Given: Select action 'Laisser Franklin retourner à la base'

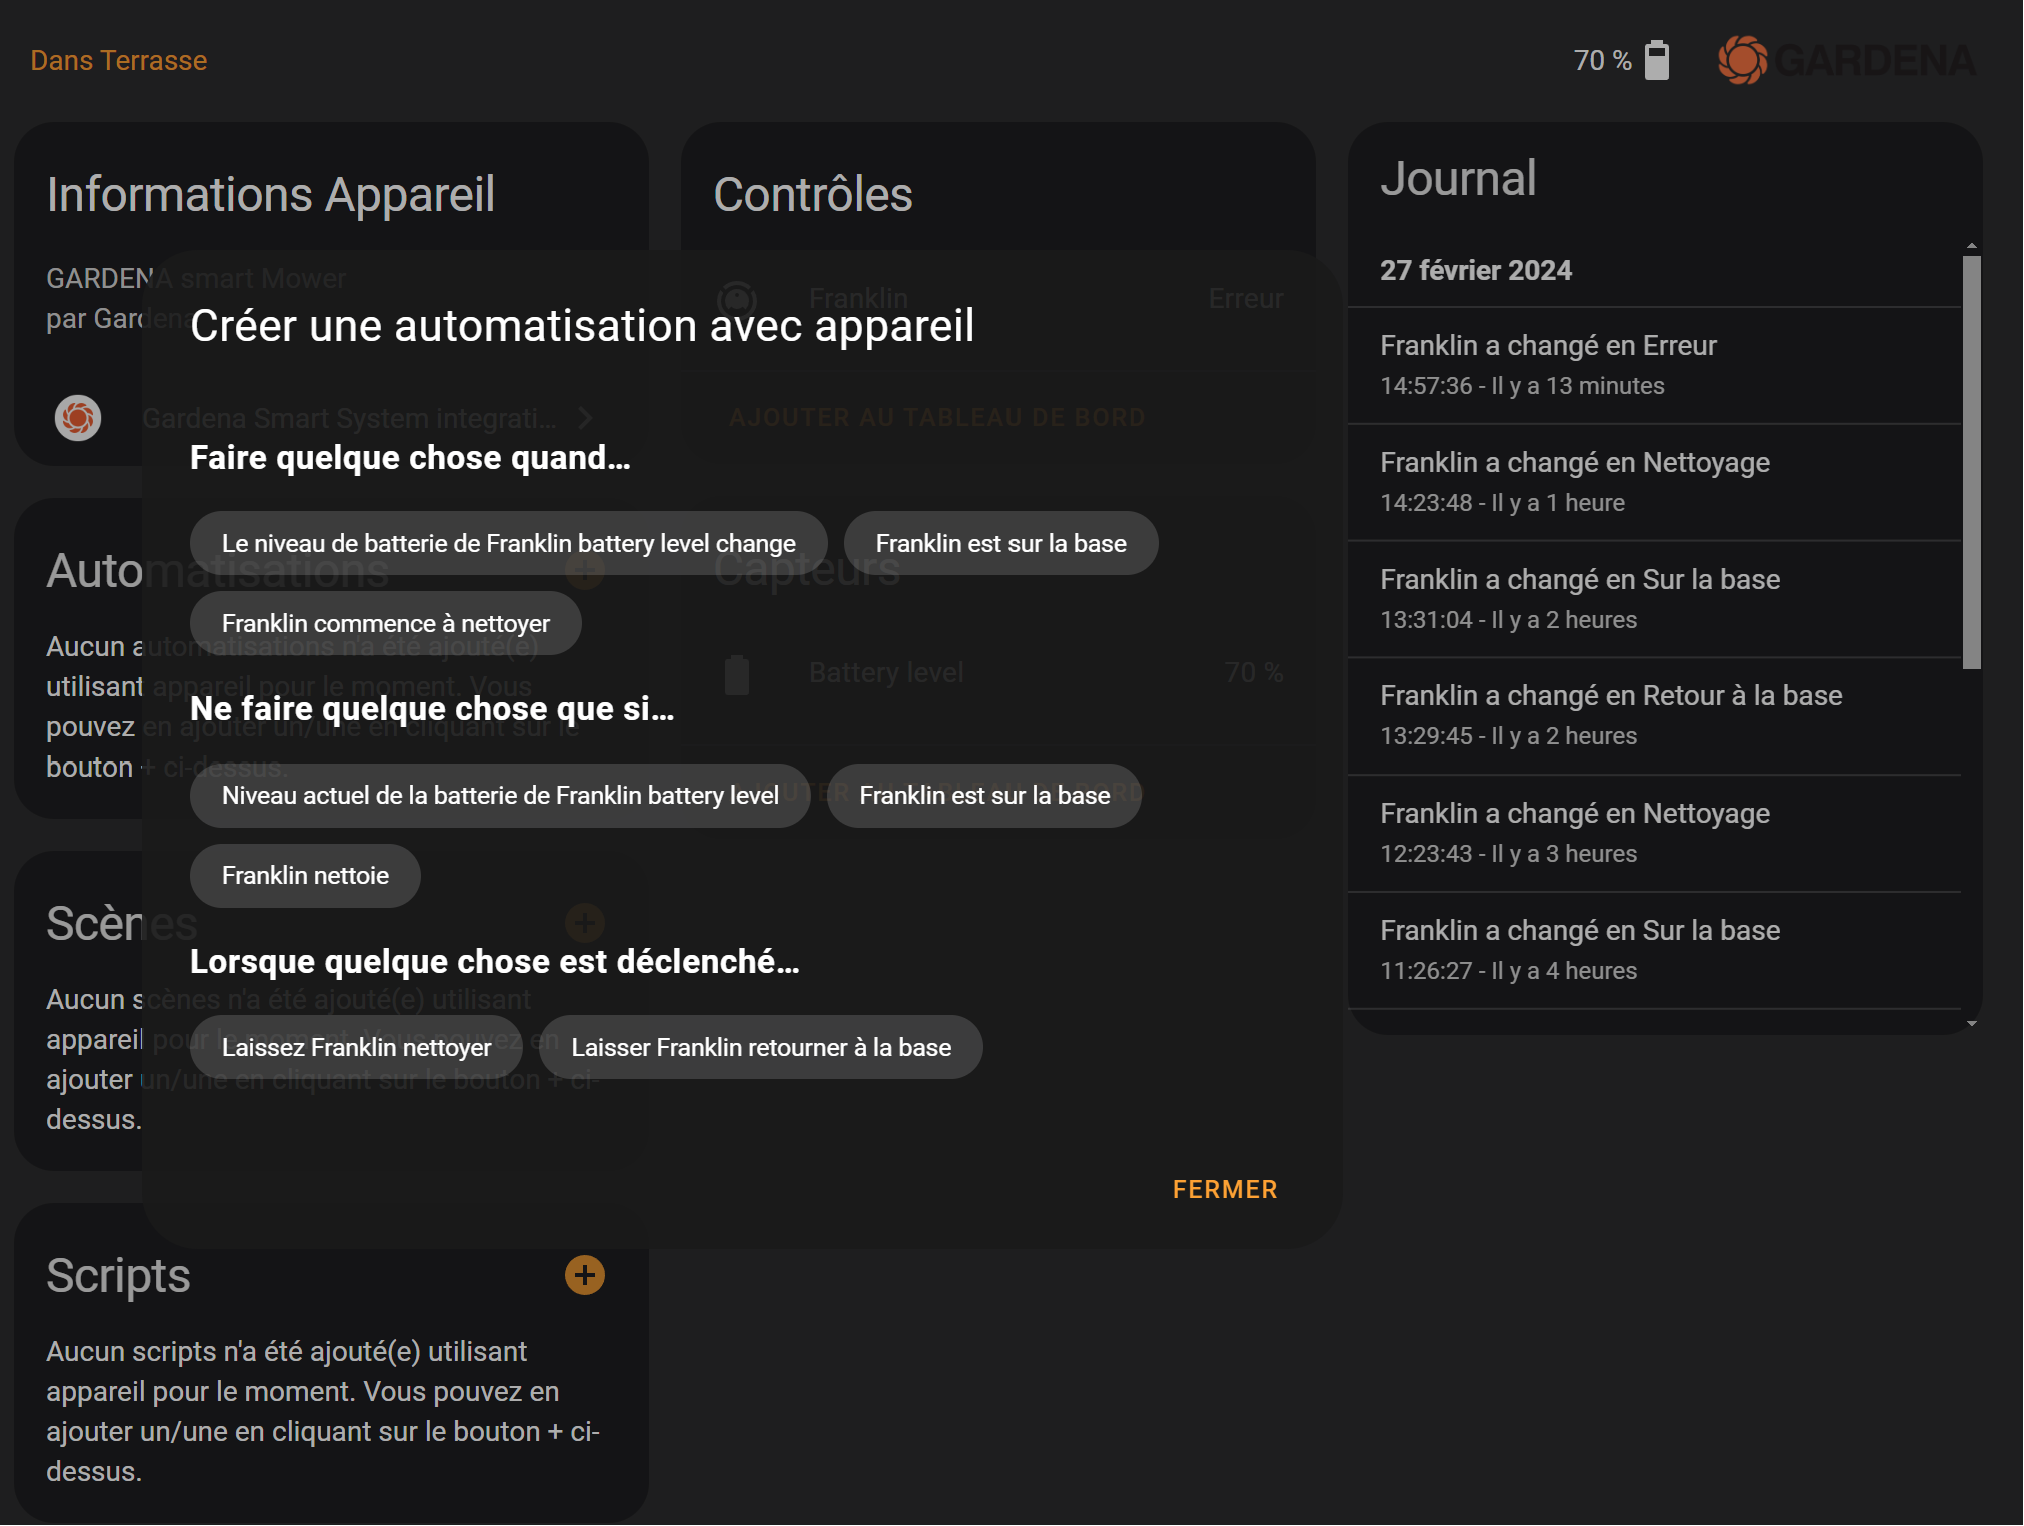Looking at the screenshot, I should point(761,1047).
